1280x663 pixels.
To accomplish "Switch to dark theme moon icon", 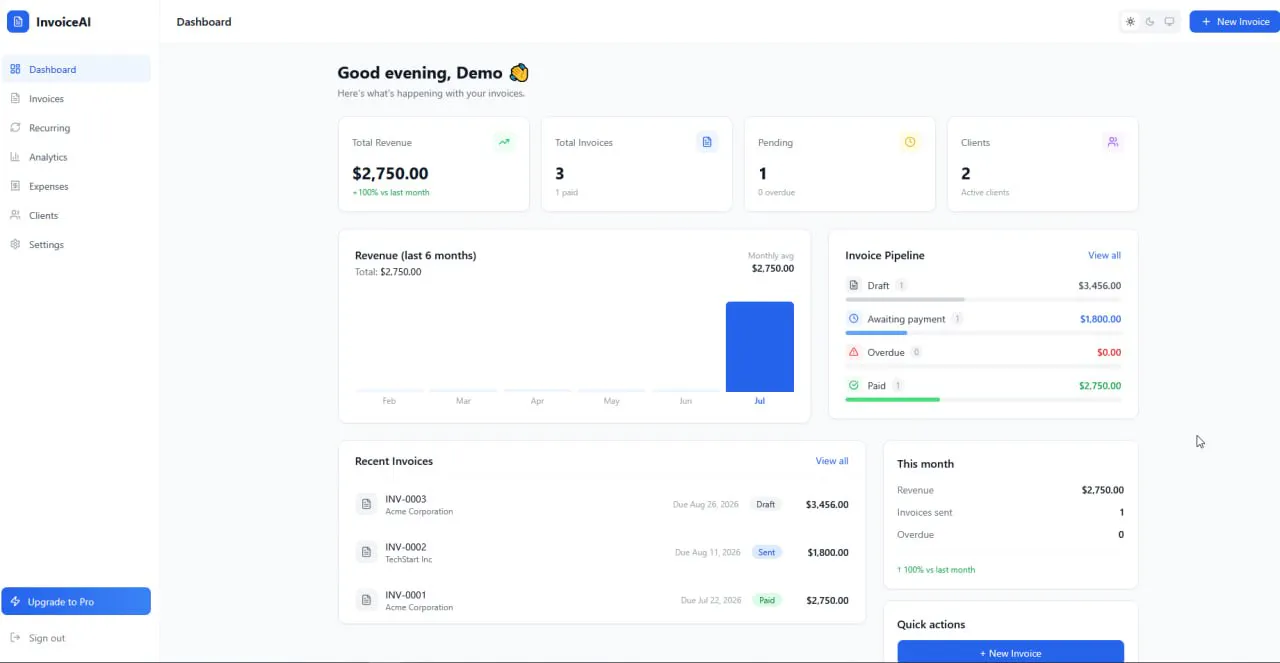I will click(x=1150, y=21).
